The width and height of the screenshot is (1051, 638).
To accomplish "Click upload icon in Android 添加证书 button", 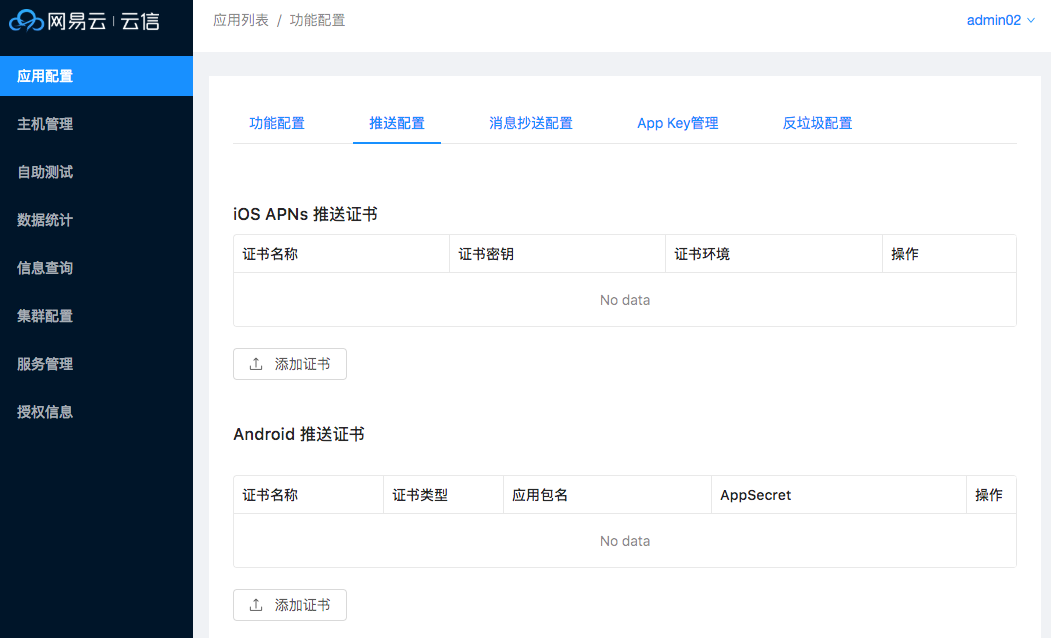I will (x=256, y=605).
